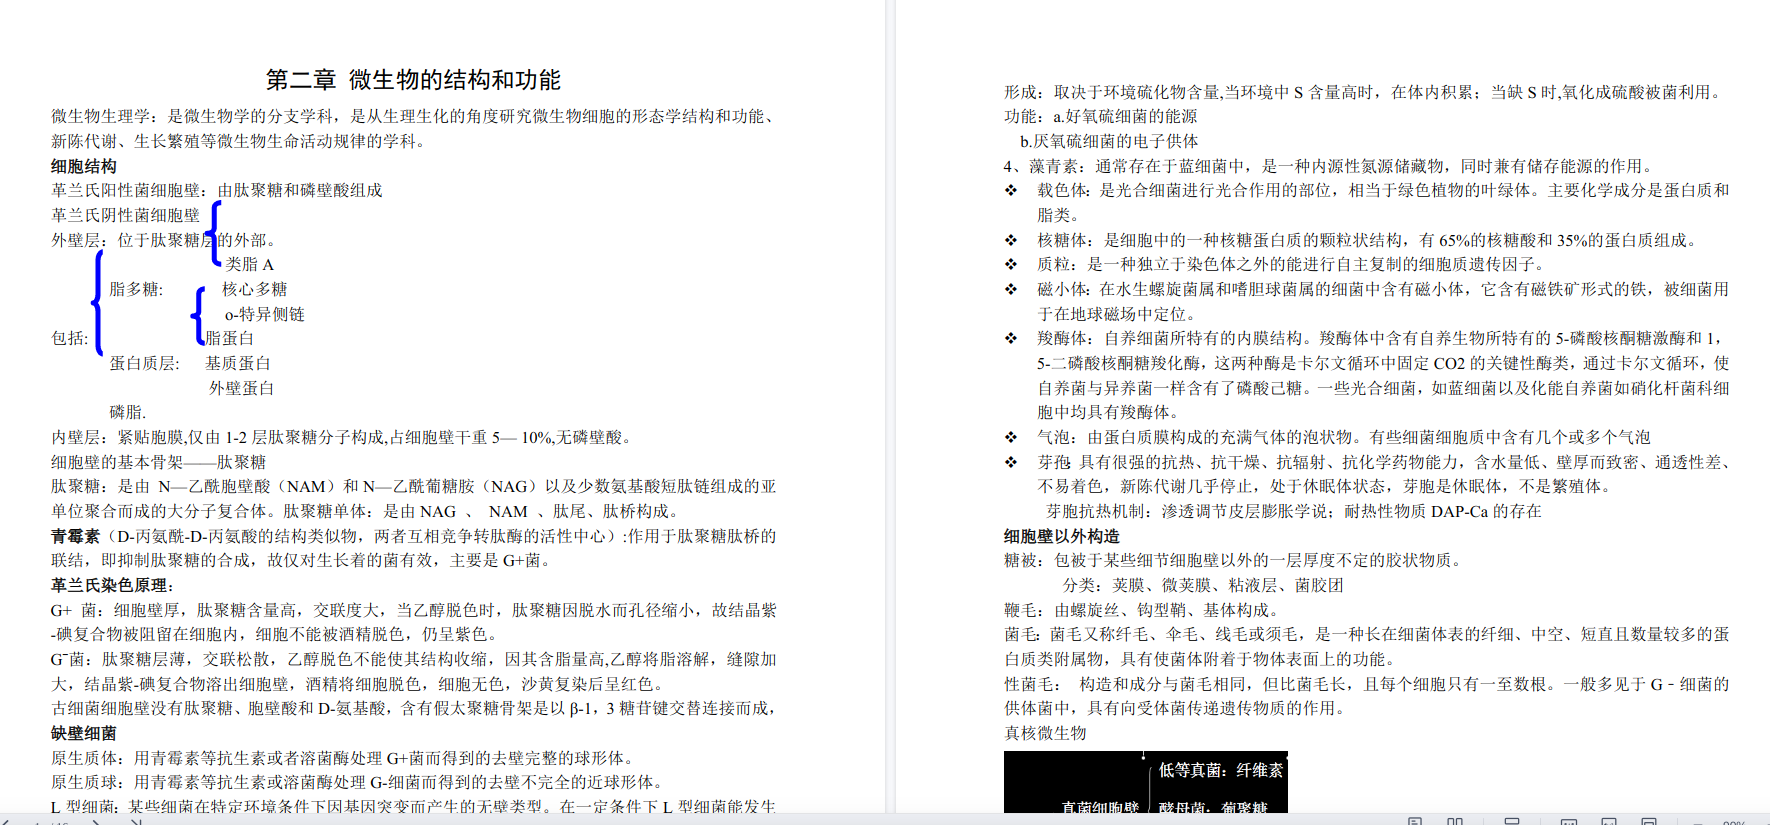Click the diamond bullet before 载色体
This screenshot has height=825, width=1770.
(x=1011, y=190)
